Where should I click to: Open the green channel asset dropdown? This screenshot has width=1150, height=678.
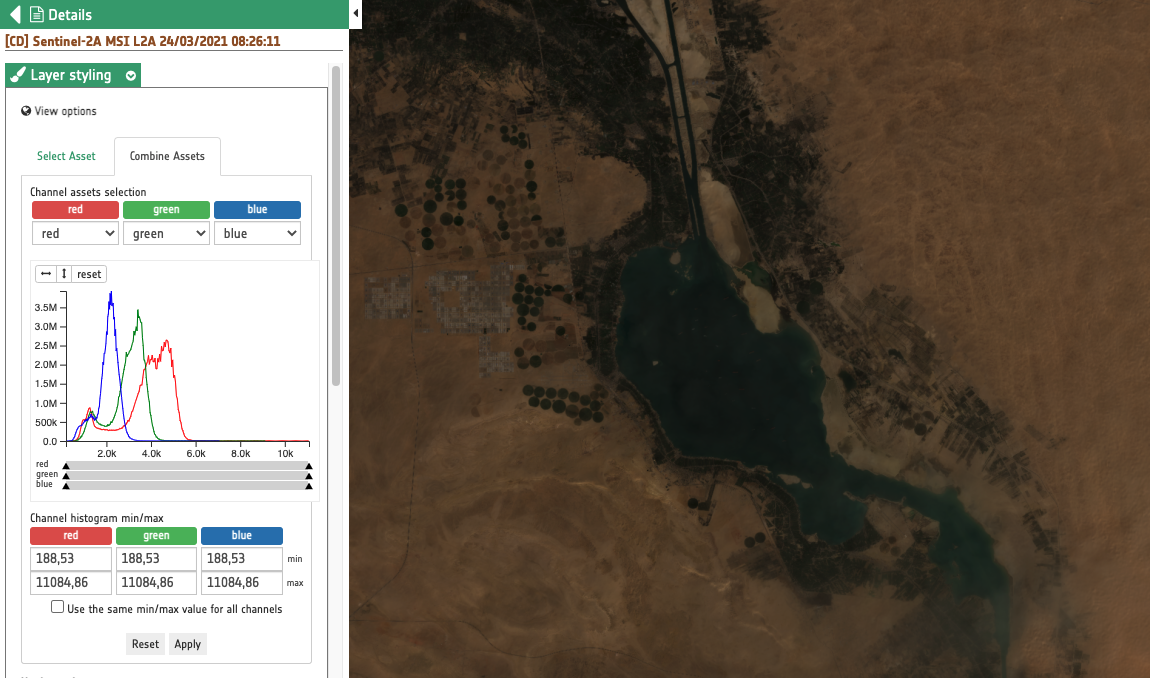166,233
